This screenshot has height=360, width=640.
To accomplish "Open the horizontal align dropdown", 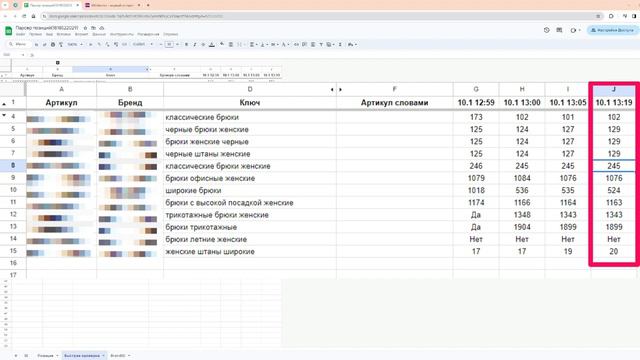I will tap(253, 44).
